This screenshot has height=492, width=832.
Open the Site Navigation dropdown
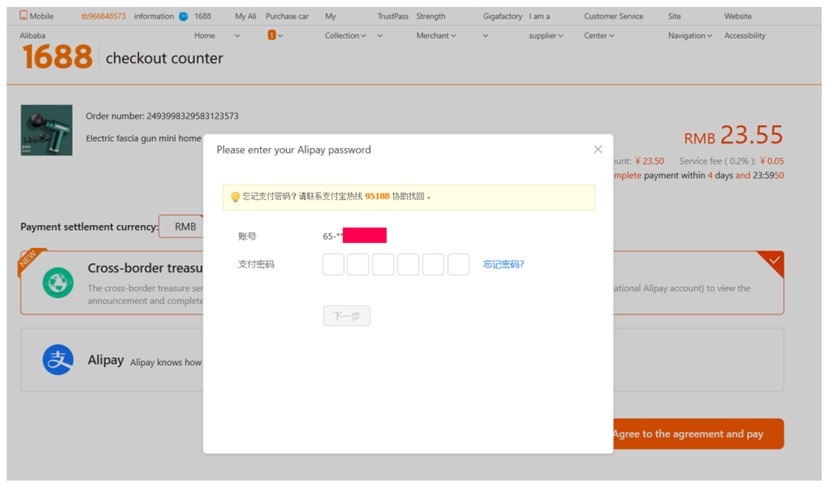click(690, 36)
